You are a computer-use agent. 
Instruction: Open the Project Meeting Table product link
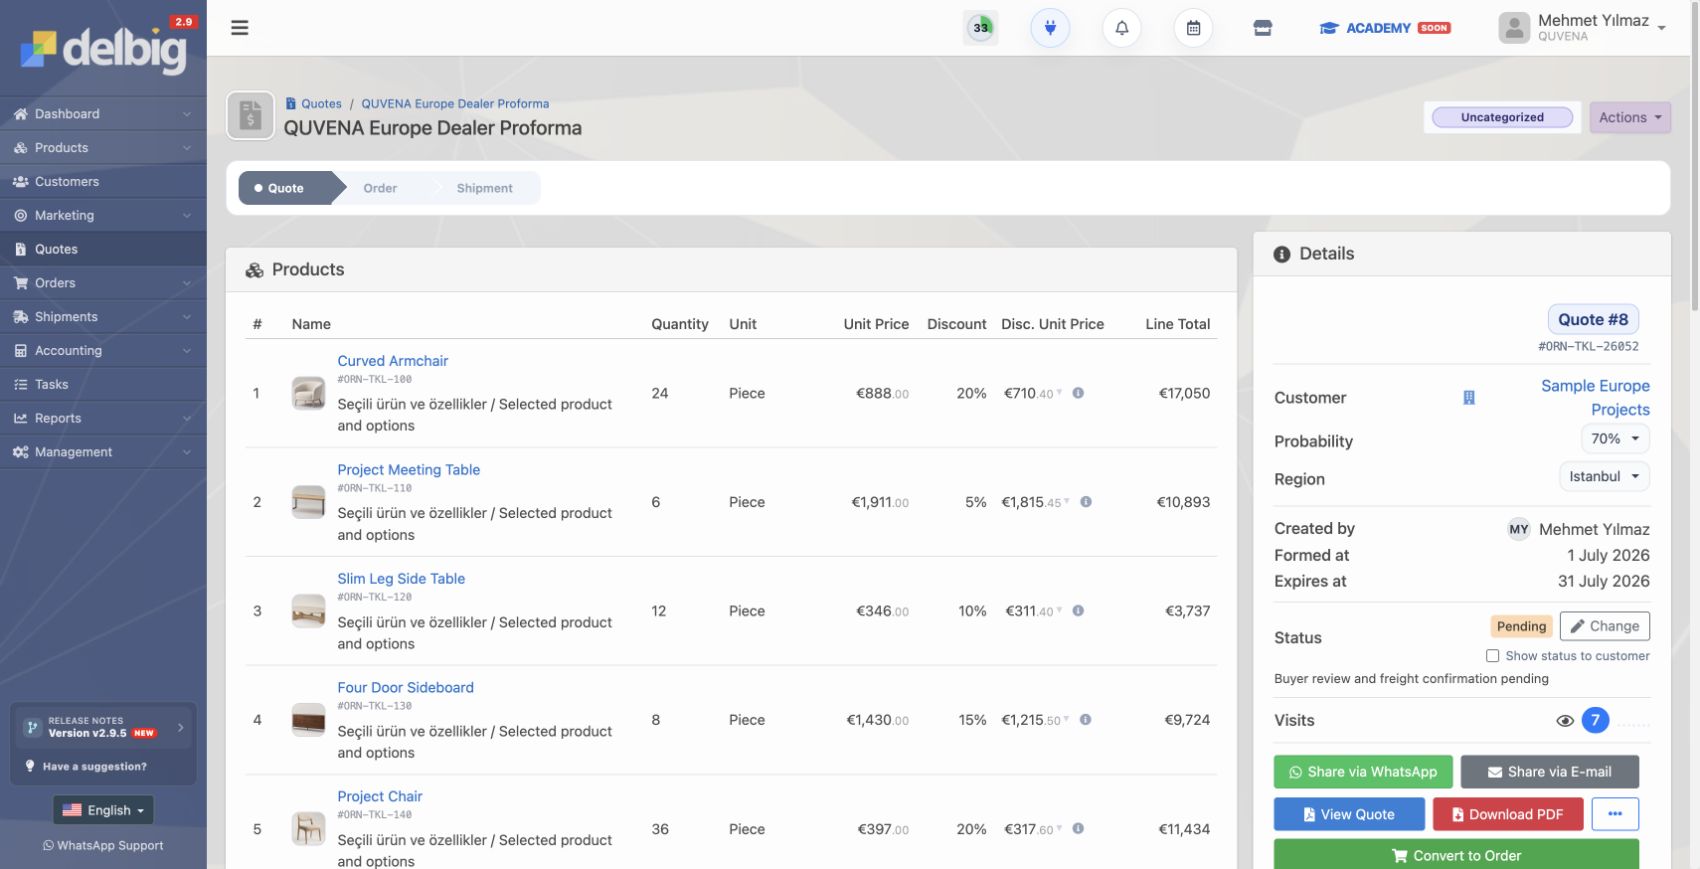point(408,470)
